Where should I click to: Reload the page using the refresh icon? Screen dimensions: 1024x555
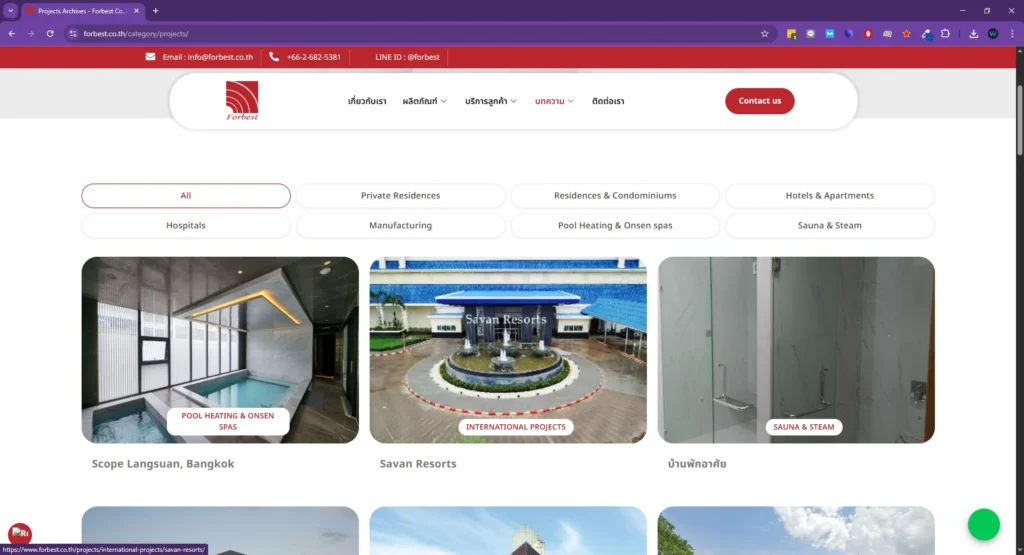(x=50, y=34)
